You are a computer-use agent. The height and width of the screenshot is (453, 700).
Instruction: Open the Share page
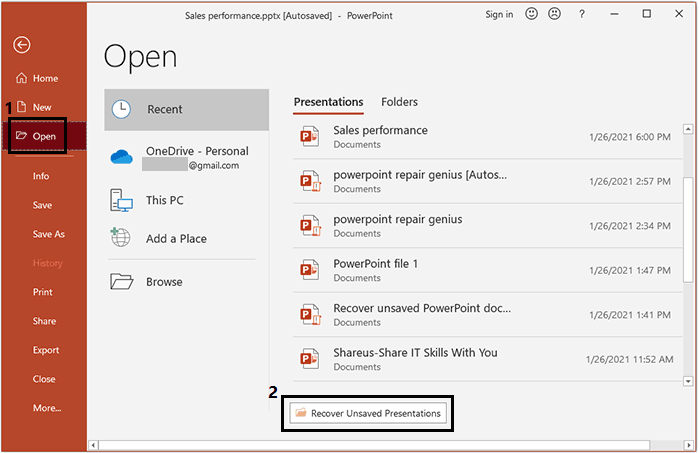point(44,321)
